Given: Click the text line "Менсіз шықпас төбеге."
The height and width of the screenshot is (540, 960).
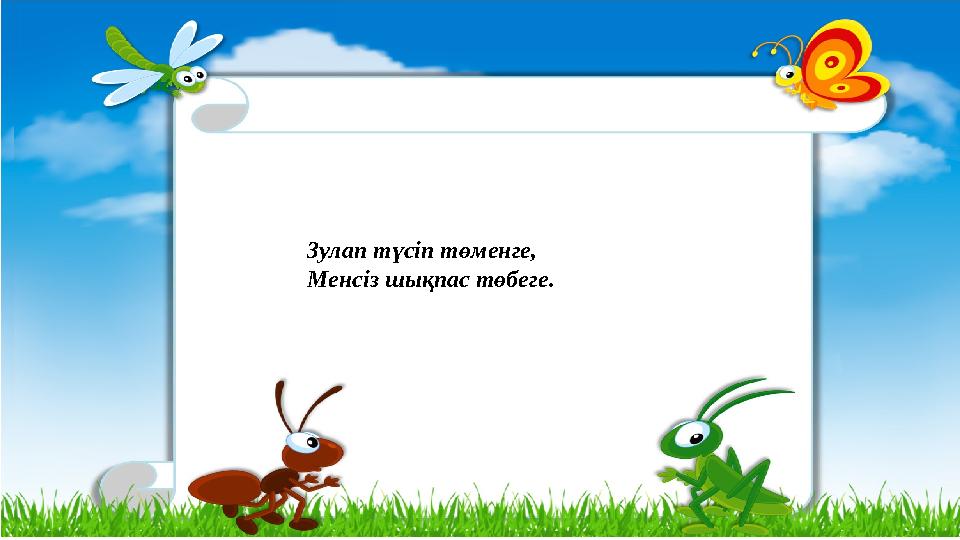Looking at the screenshot, I should (x=430, y=280).
